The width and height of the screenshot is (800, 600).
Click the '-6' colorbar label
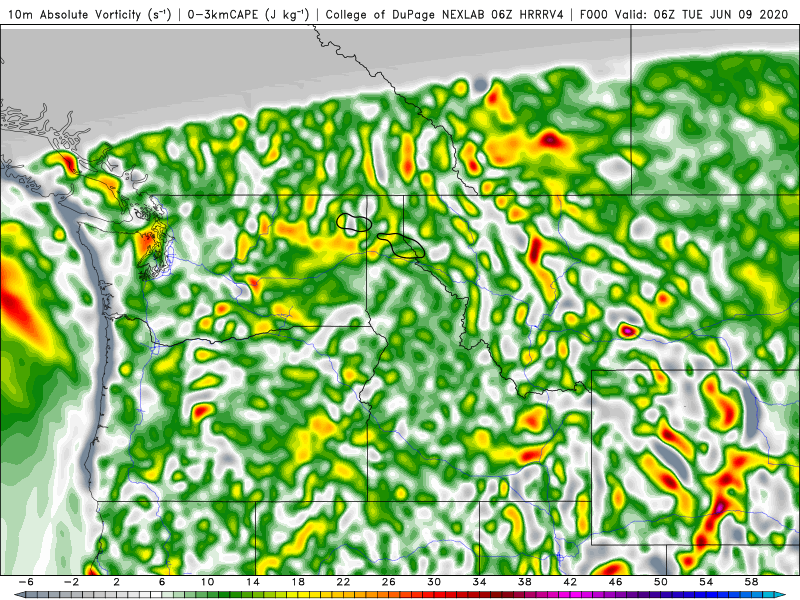(x=26, y=582)
